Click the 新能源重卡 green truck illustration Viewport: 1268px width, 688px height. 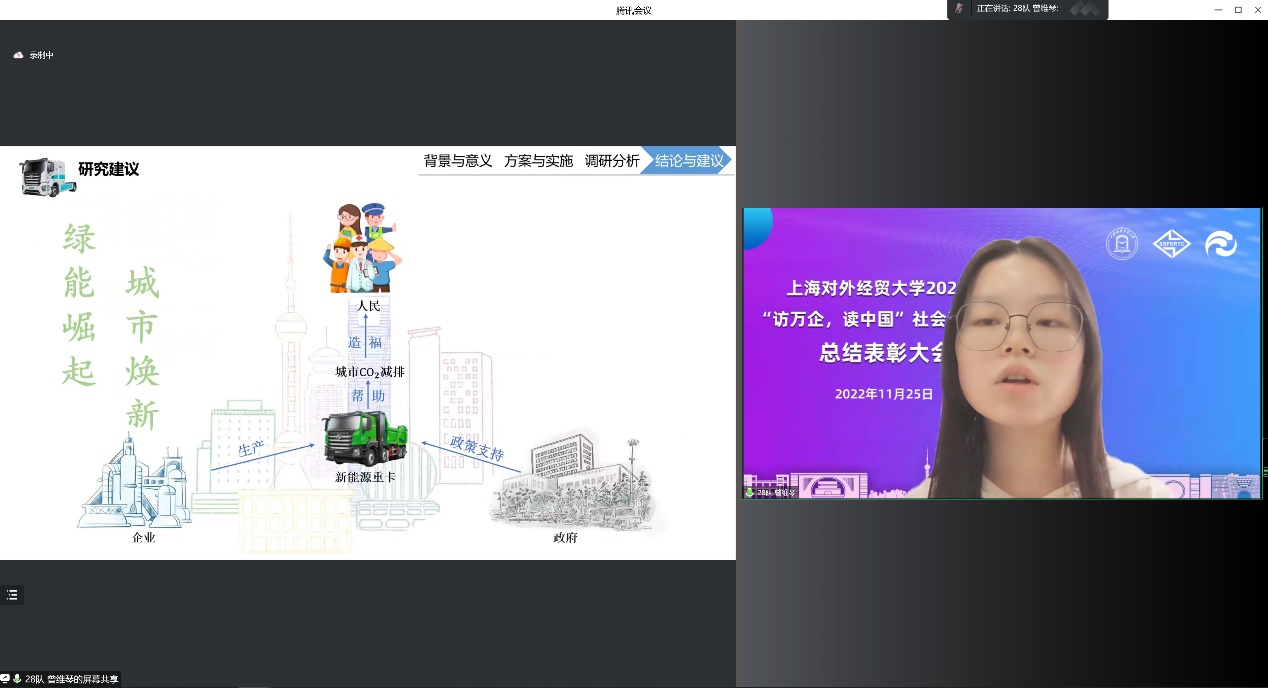tap(365, 441)
